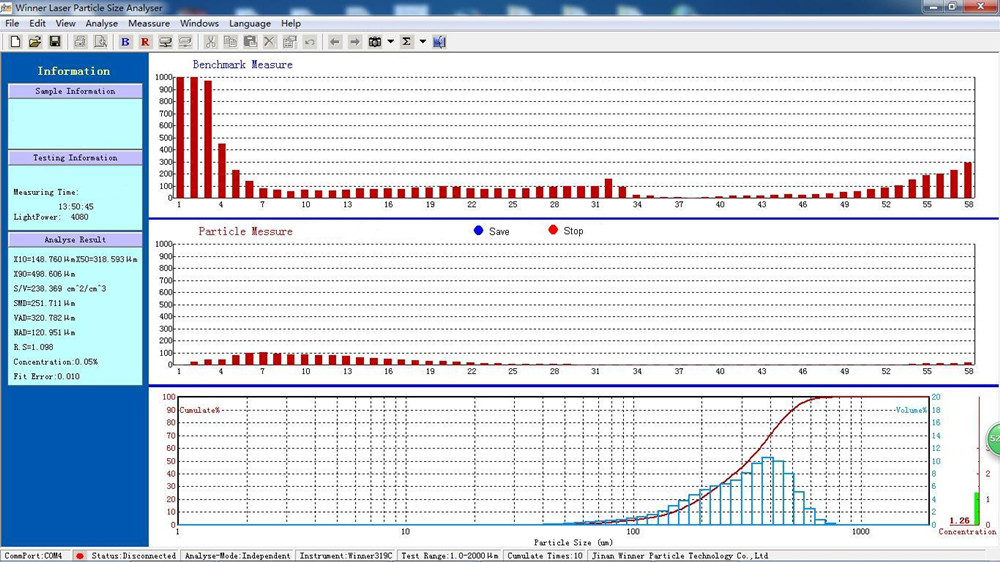Select the red Stop radio indicator

[x=553, y=231]
